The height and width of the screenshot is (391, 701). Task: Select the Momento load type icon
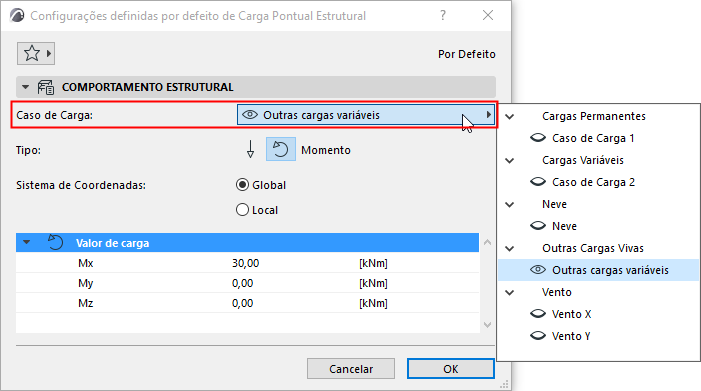281,149
